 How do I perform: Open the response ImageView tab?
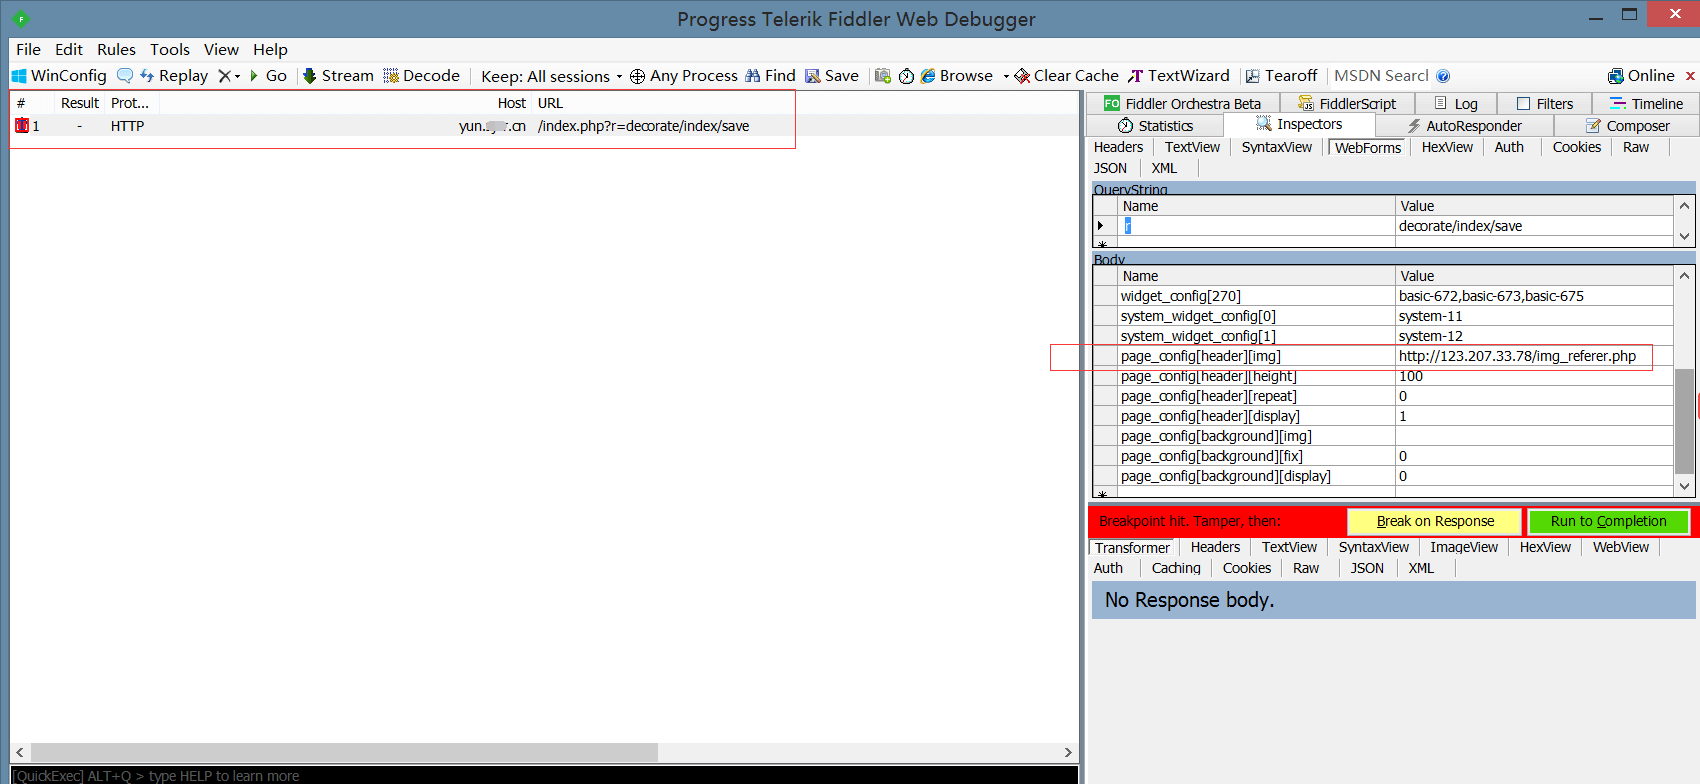click(x=1464, y=547)
